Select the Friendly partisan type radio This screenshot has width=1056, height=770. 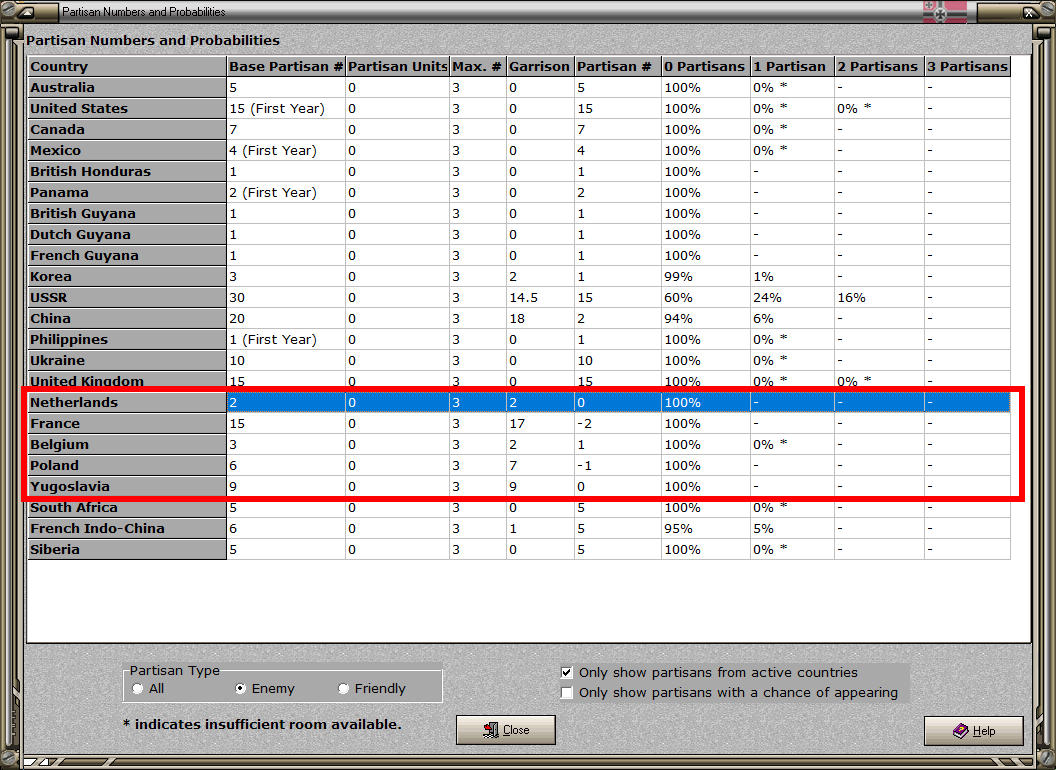(343, 688)
